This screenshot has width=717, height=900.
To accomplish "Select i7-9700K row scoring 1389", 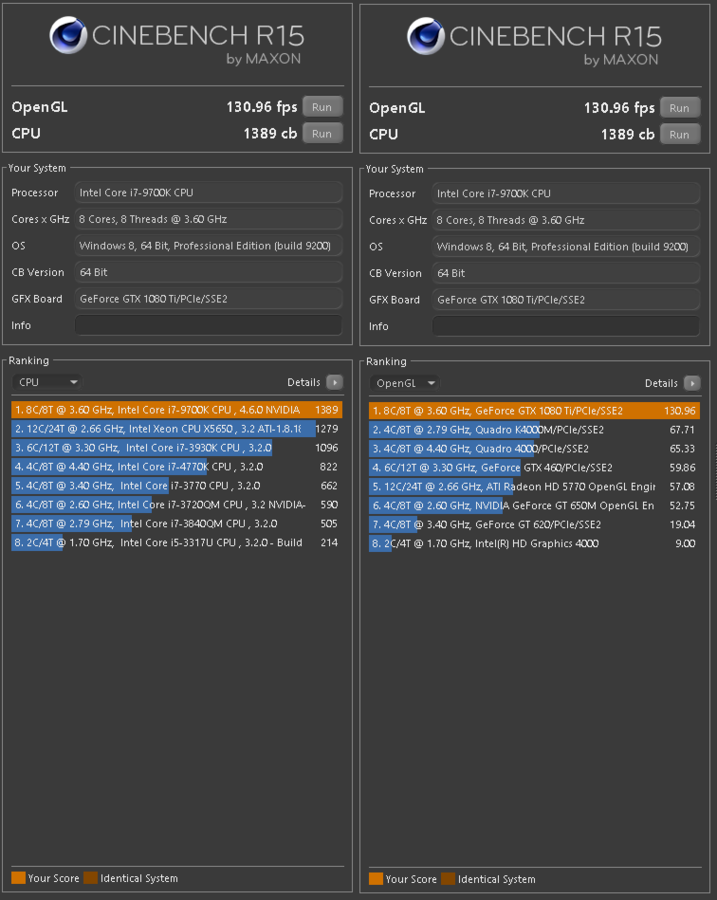I will point(177,410).
